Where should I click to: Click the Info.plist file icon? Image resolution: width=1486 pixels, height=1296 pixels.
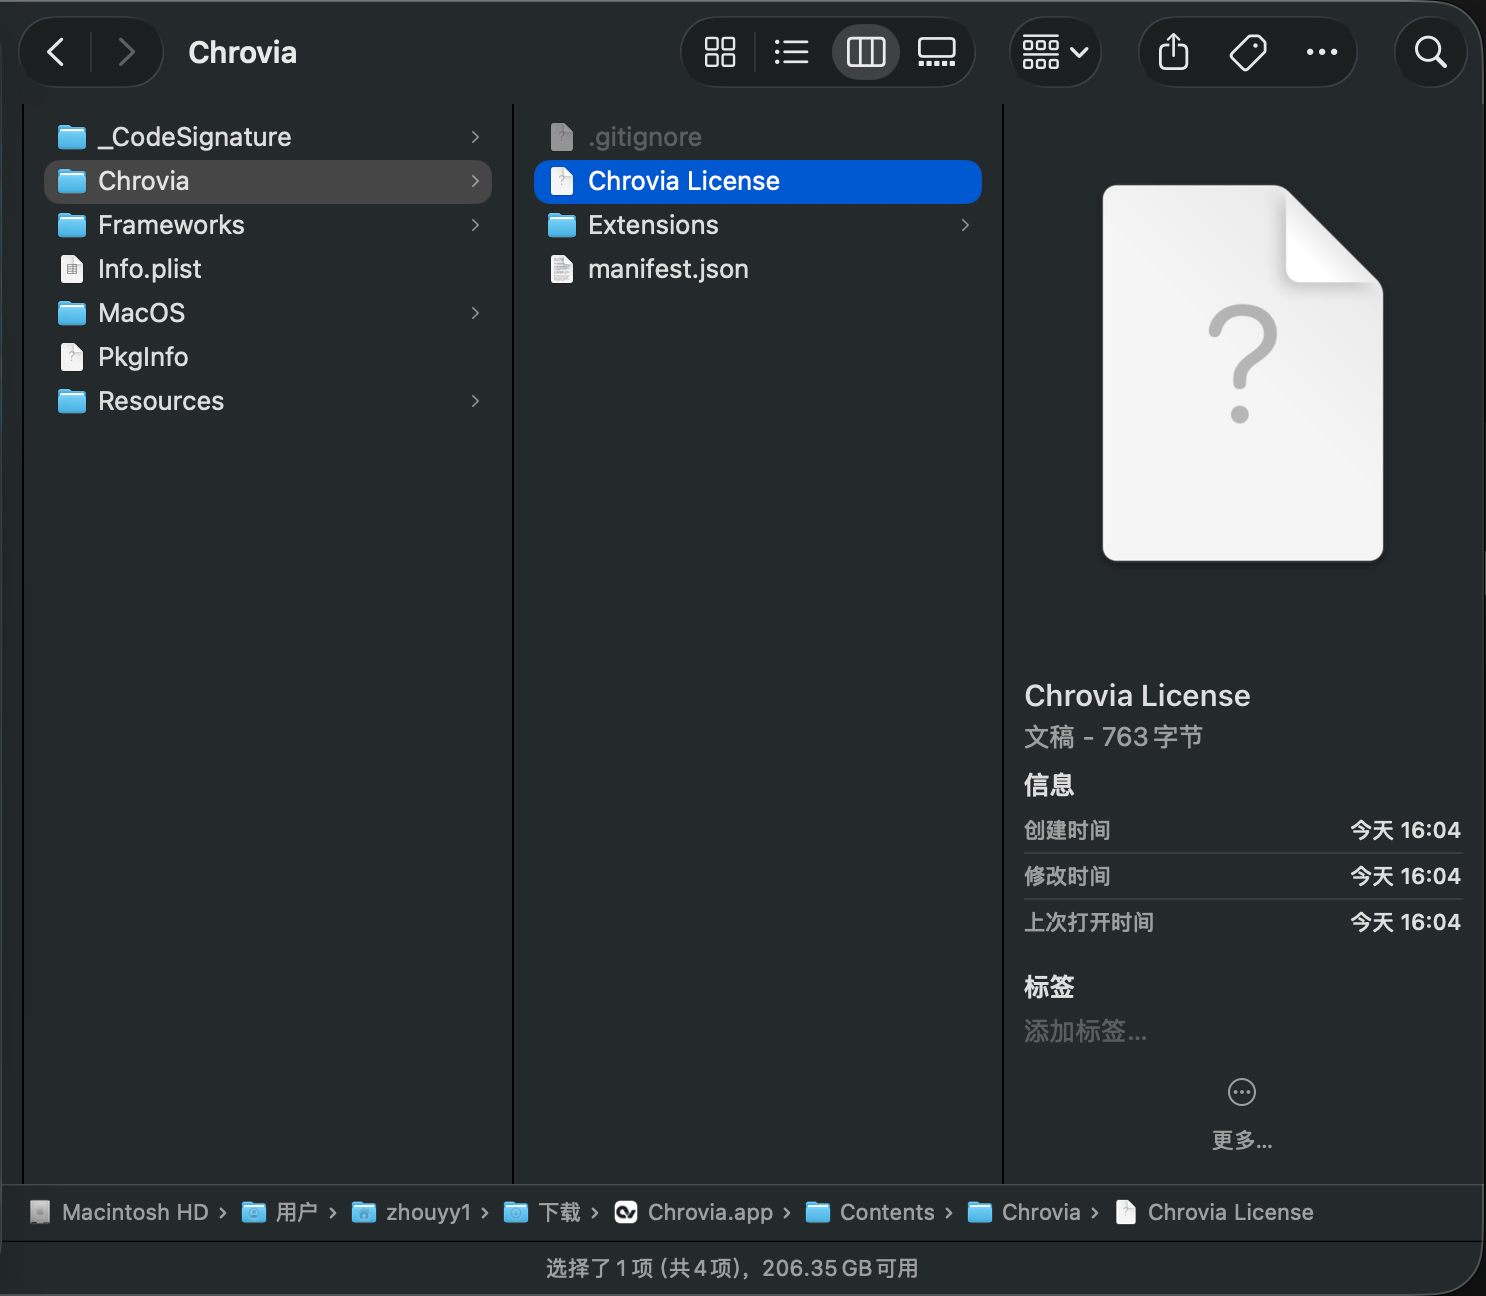(72, 269)
